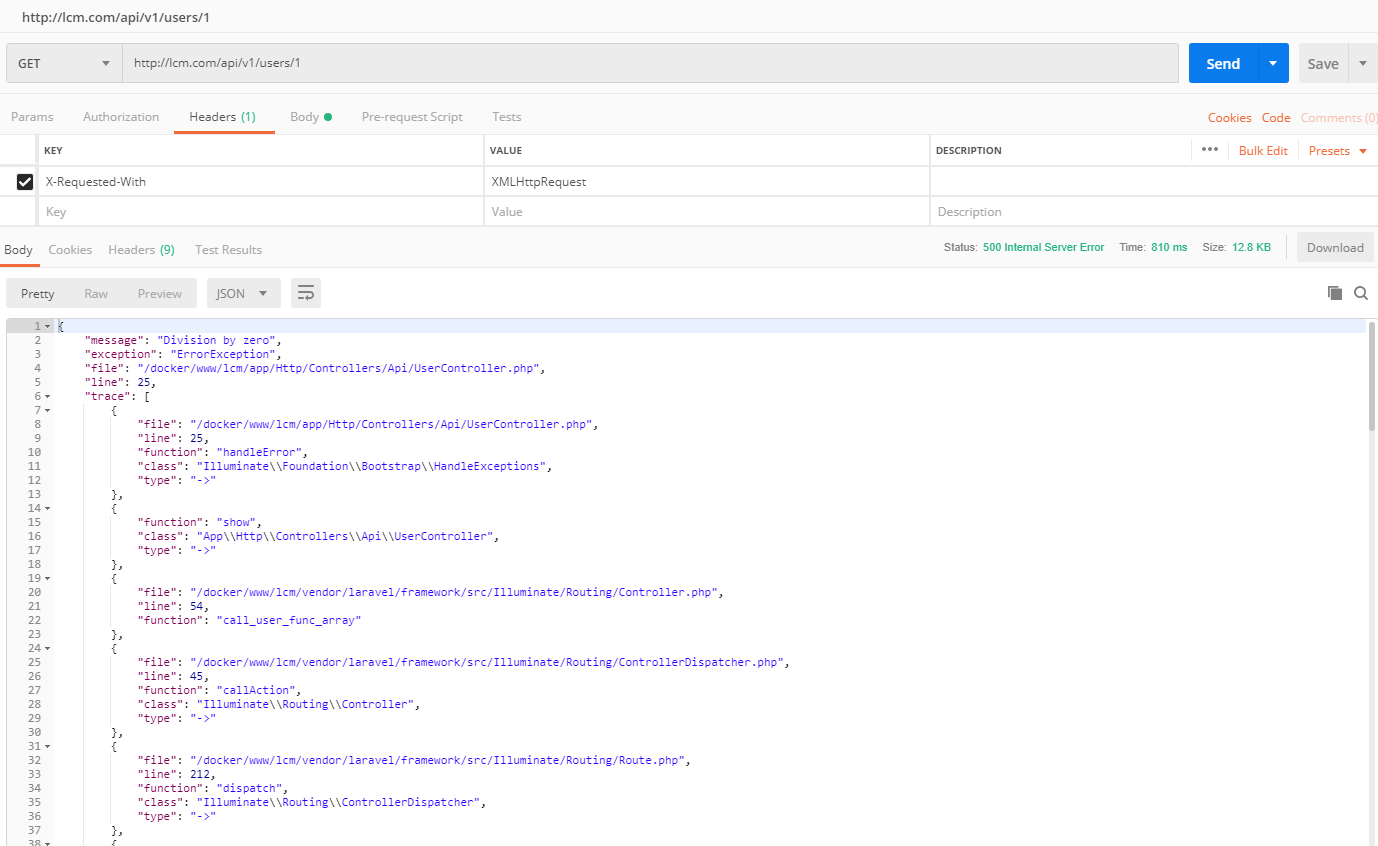The height and width of the screenshot is (846, 1378).
Task: Click the 810 ms response time
Action: (1169, 247)
